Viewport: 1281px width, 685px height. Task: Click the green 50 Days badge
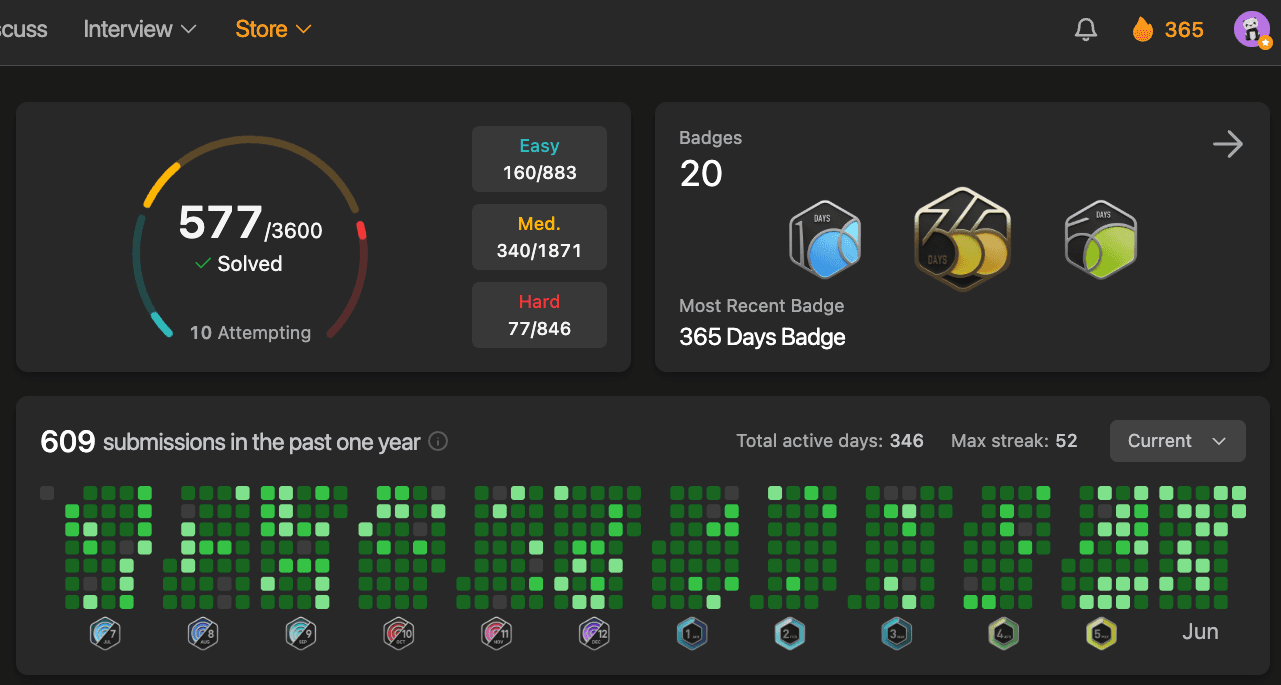coord(1099,238)
